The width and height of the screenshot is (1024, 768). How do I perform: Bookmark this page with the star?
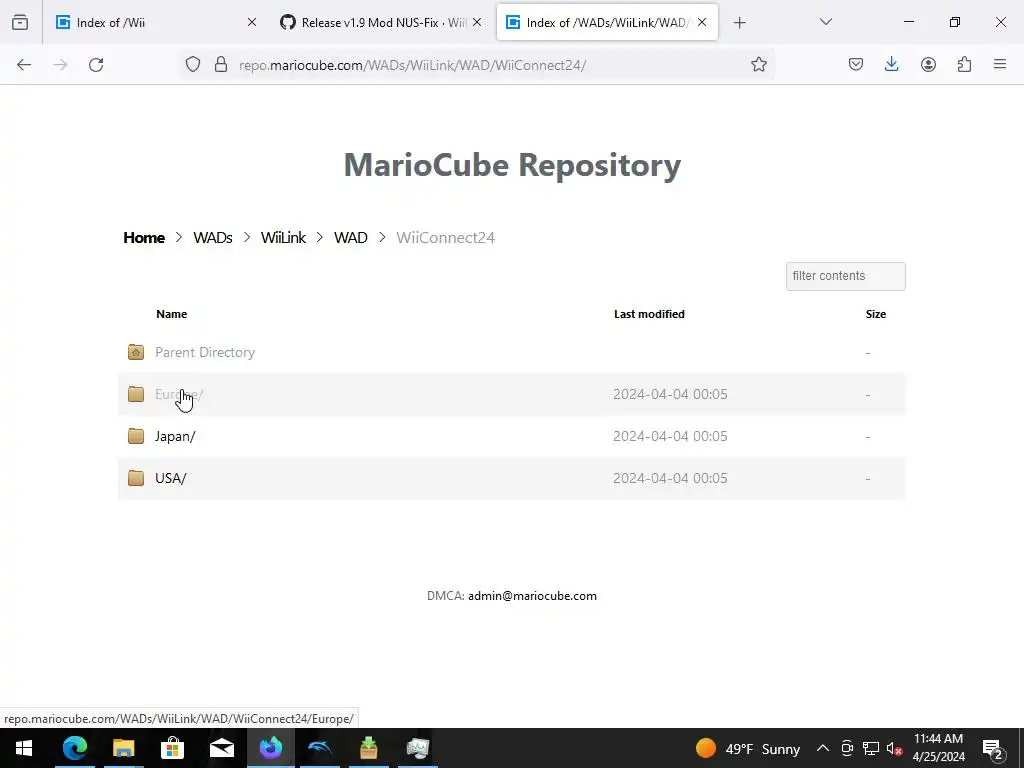[758, 64]
